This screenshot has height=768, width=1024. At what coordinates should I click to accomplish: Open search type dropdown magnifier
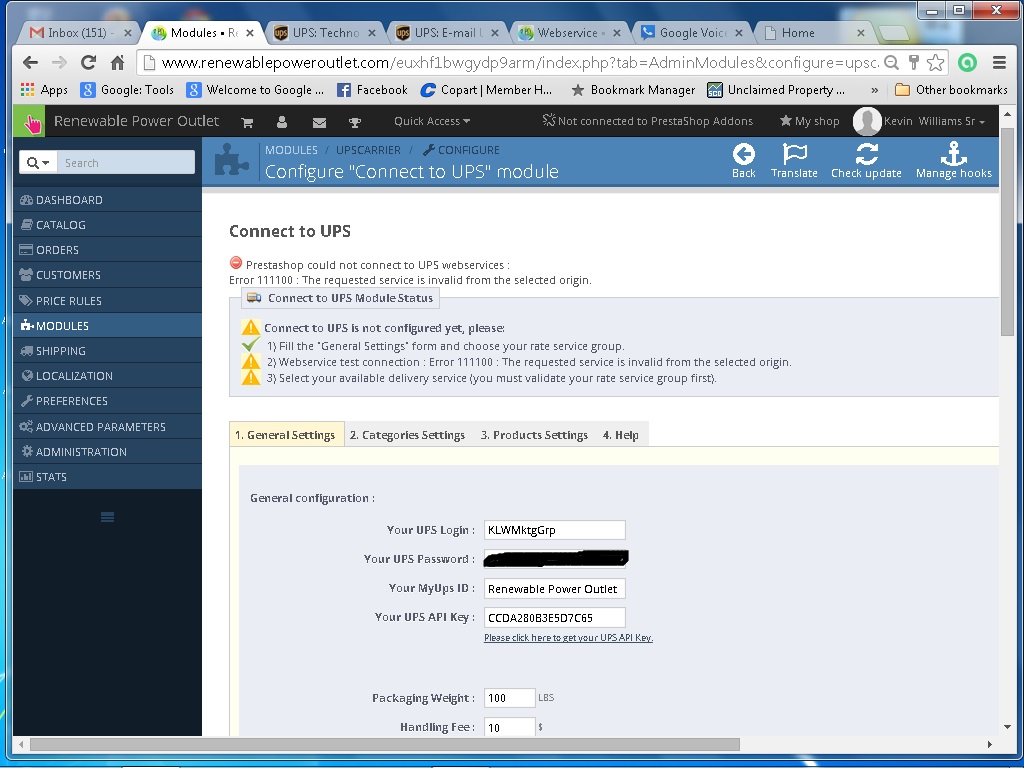click(38, 163)
